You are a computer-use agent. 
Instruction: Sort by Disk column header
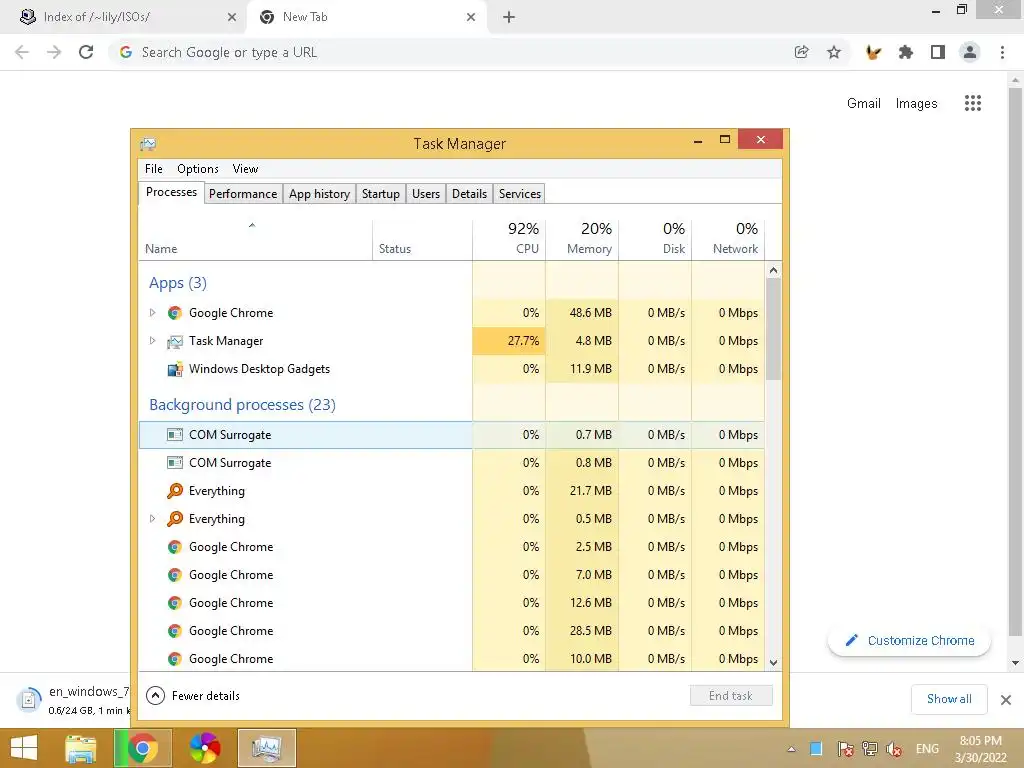pyautogui.click(x=656, y=239)
